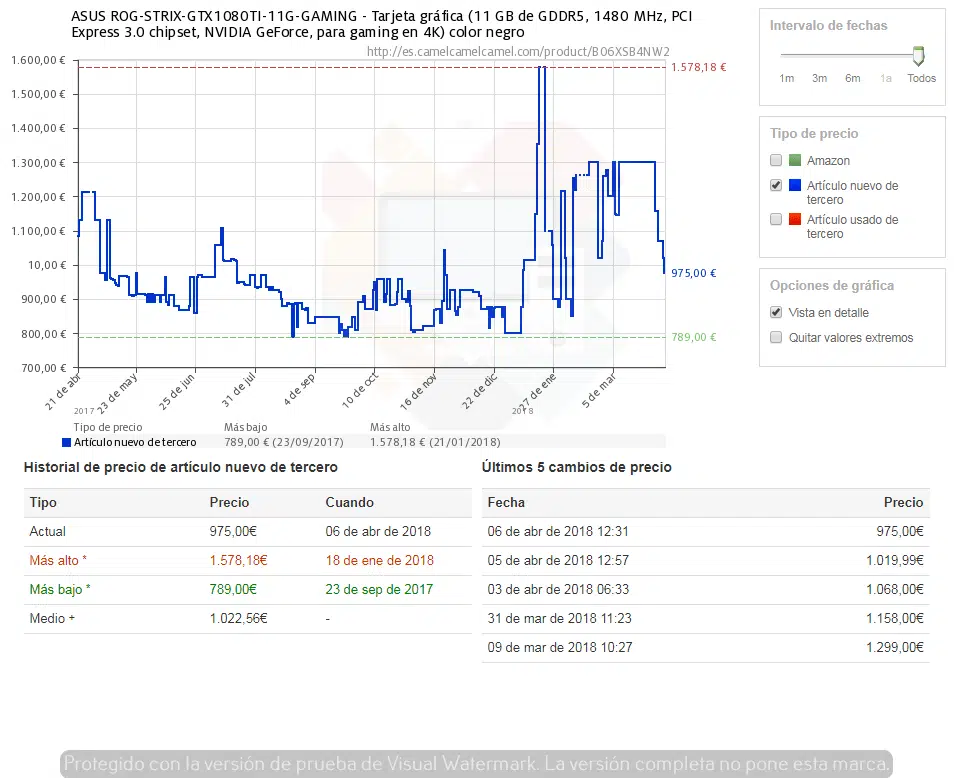Click the 03 de abr de 2018 06:33 entry

coord(558,589)
